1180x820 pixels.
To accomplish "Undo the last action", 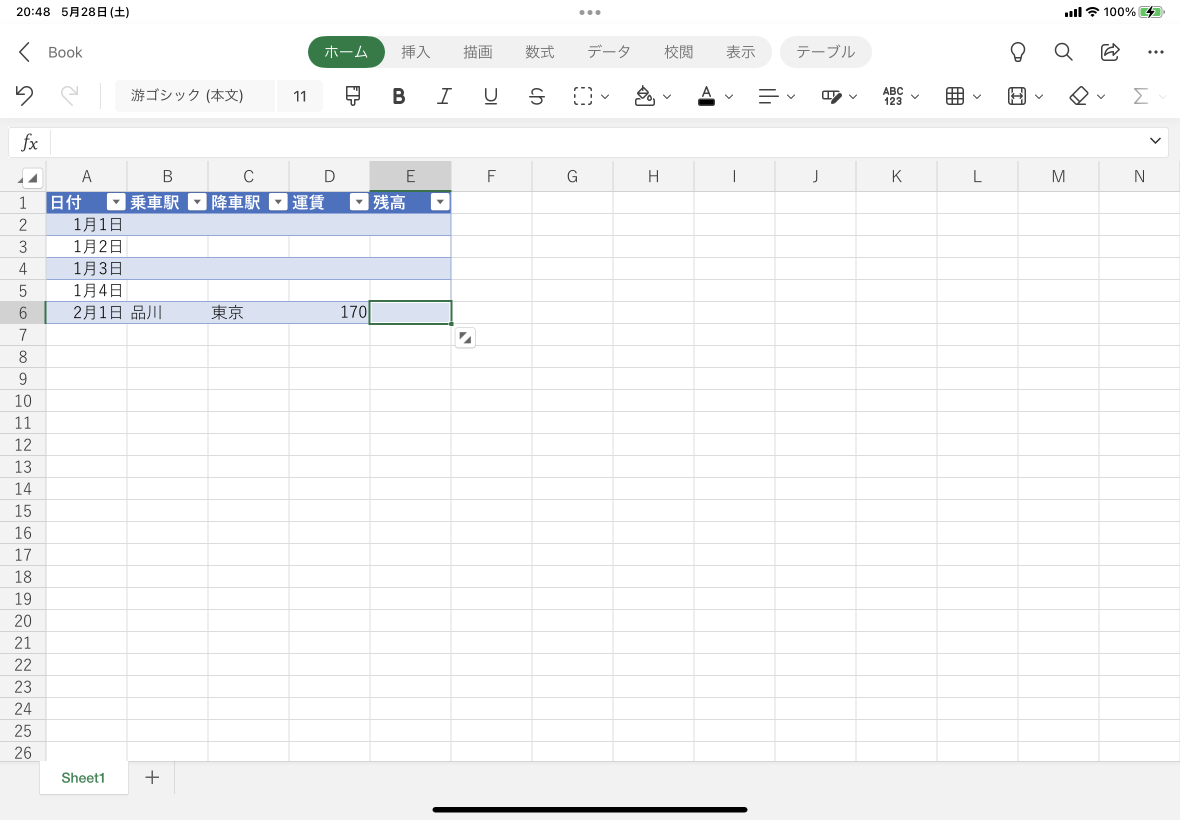I will pos(24,96).
